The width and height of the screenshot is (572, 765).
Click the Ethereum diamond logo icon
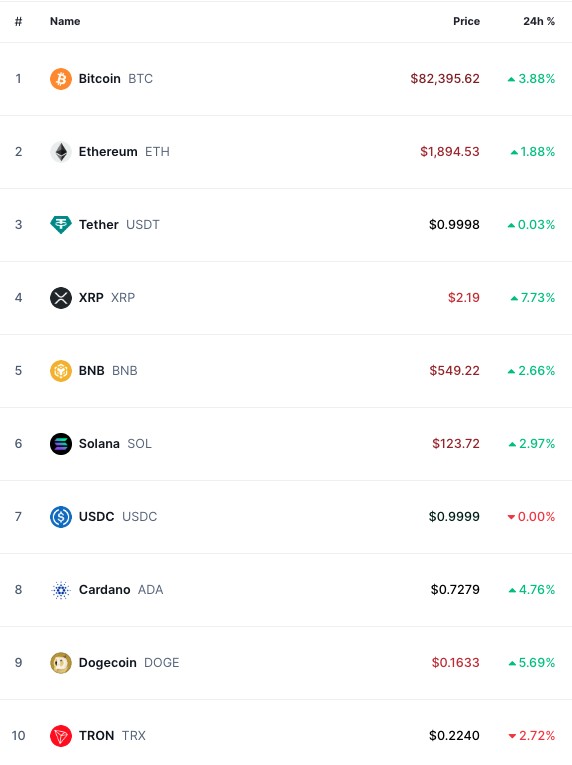[x=61, y=152]
